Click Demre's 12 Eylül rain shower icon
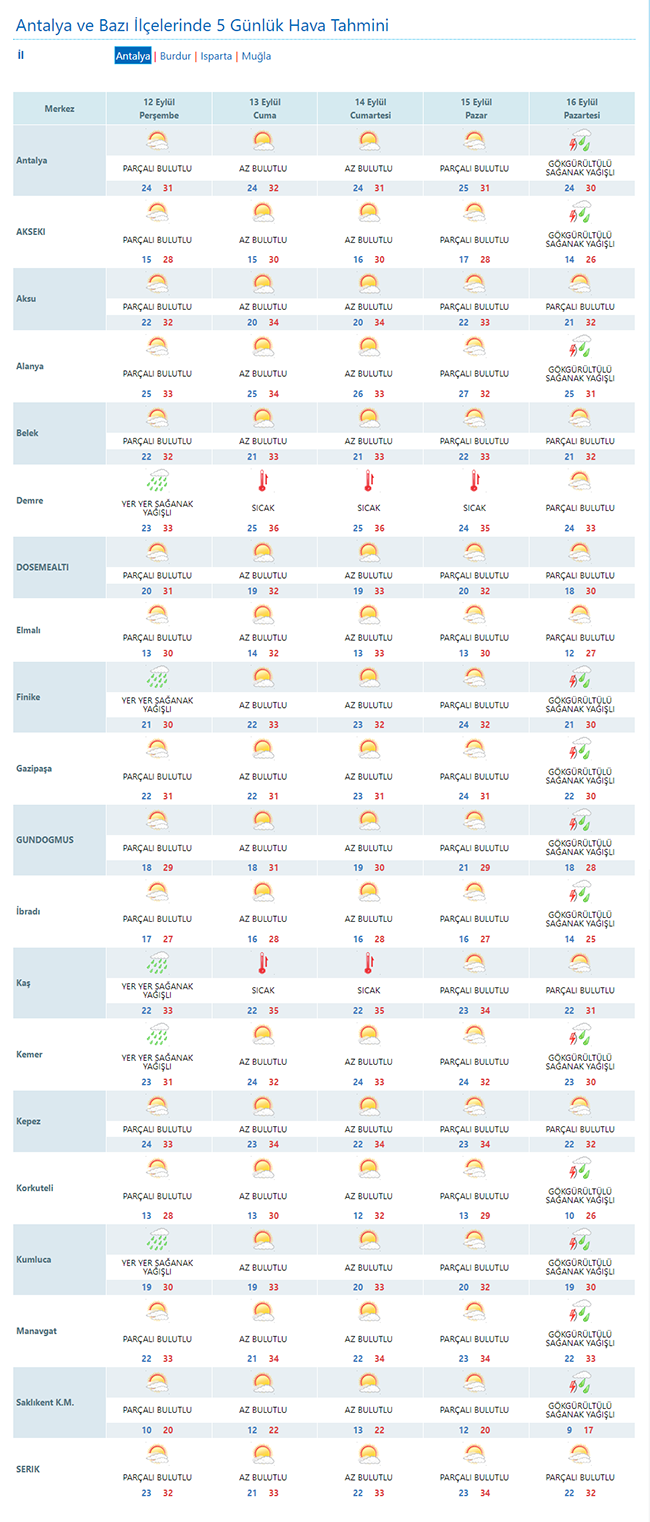The image size is (650, 1522). pyautogui.click(x=157, y=481)
